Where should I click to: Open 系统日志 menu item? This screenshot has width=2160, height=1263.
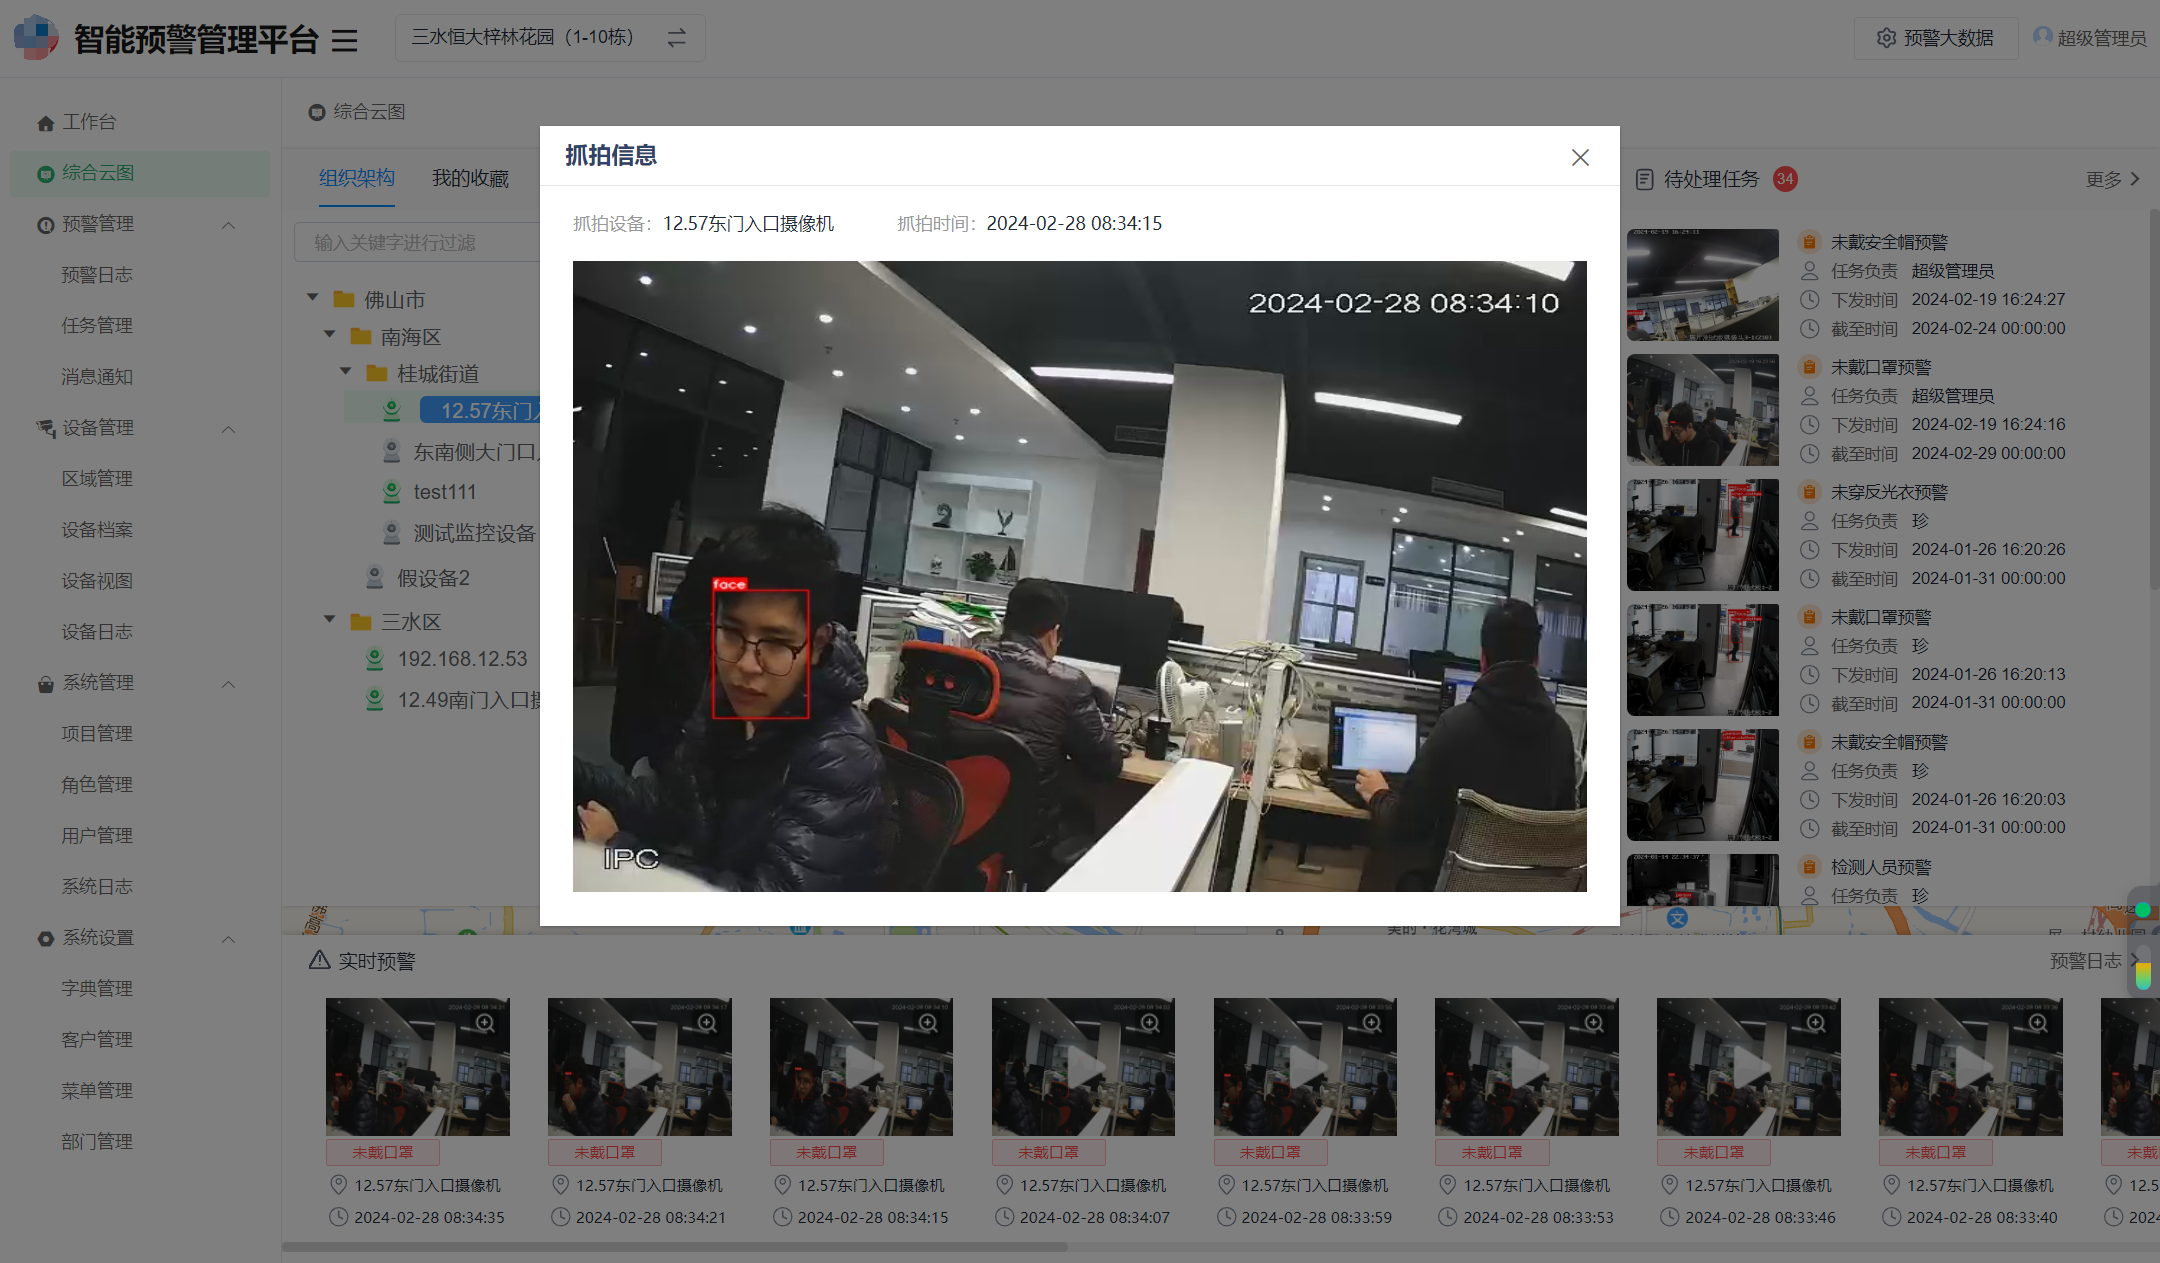coord(97,887)
